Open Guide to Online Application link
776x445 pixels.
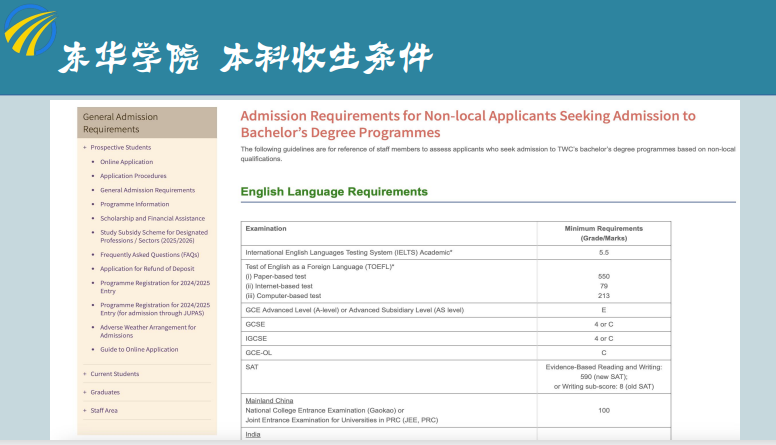[139, 349]
